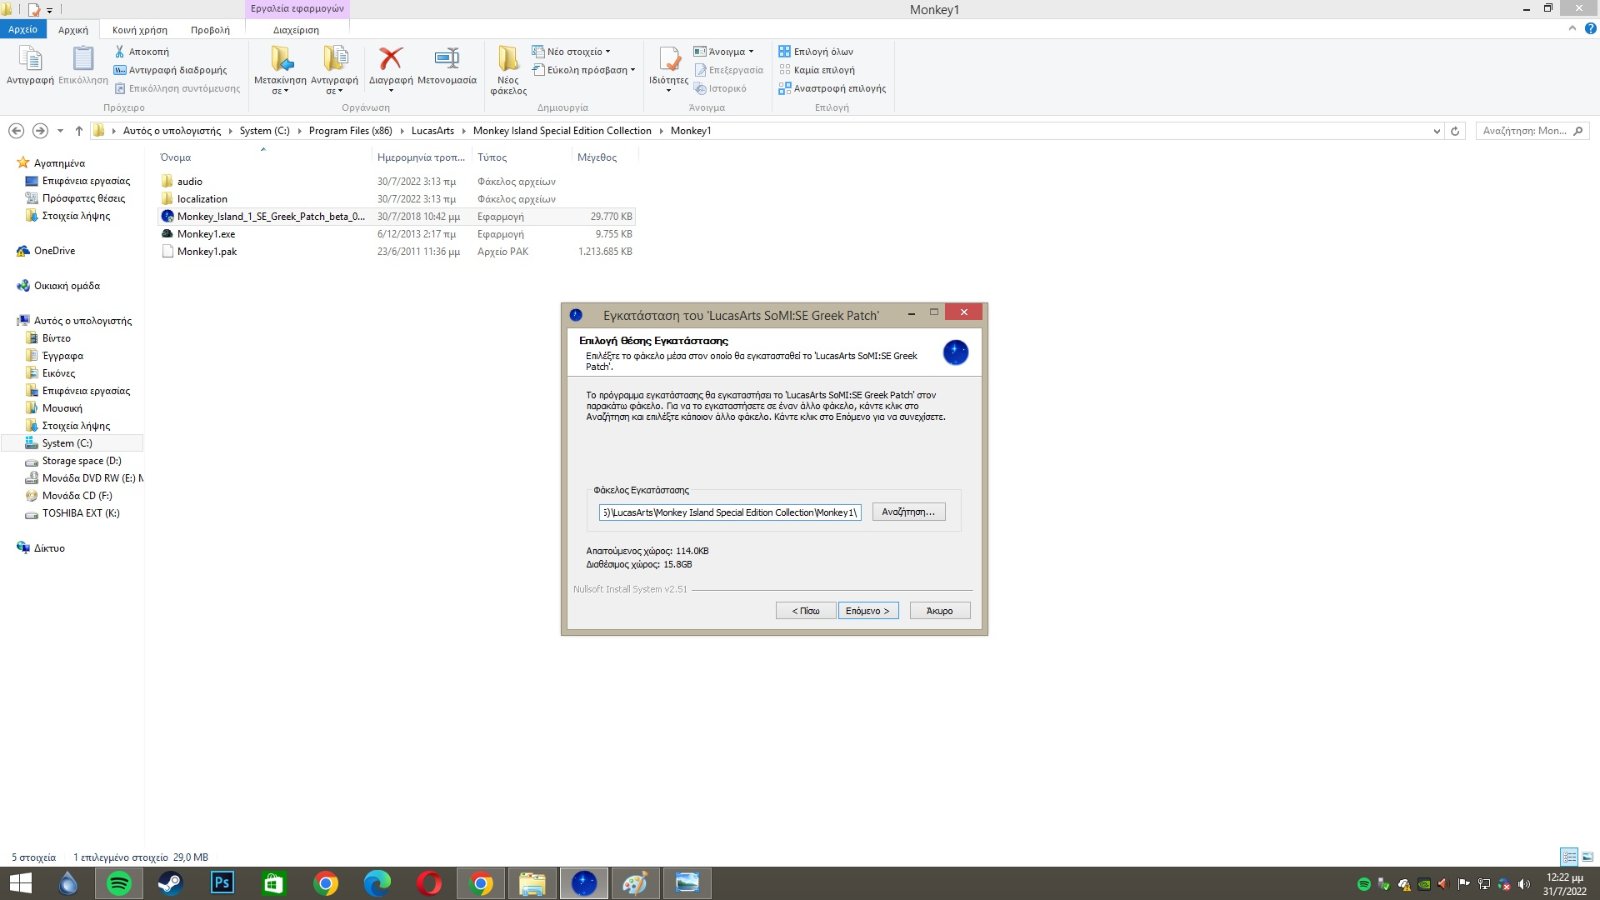Click the Refresh button by address bar

pos(1455,131)
